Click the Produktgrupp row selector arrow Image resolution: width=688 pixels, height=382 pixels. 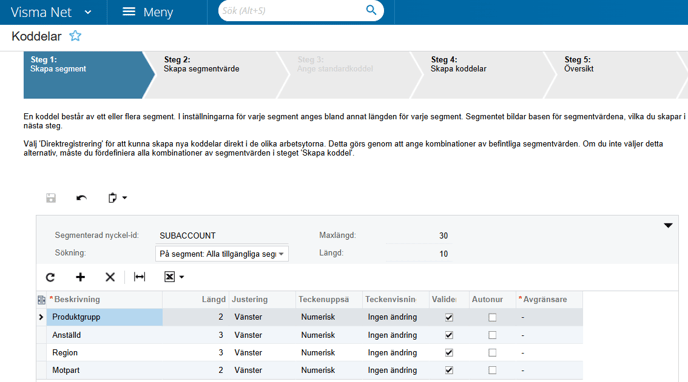pos(41,317)
